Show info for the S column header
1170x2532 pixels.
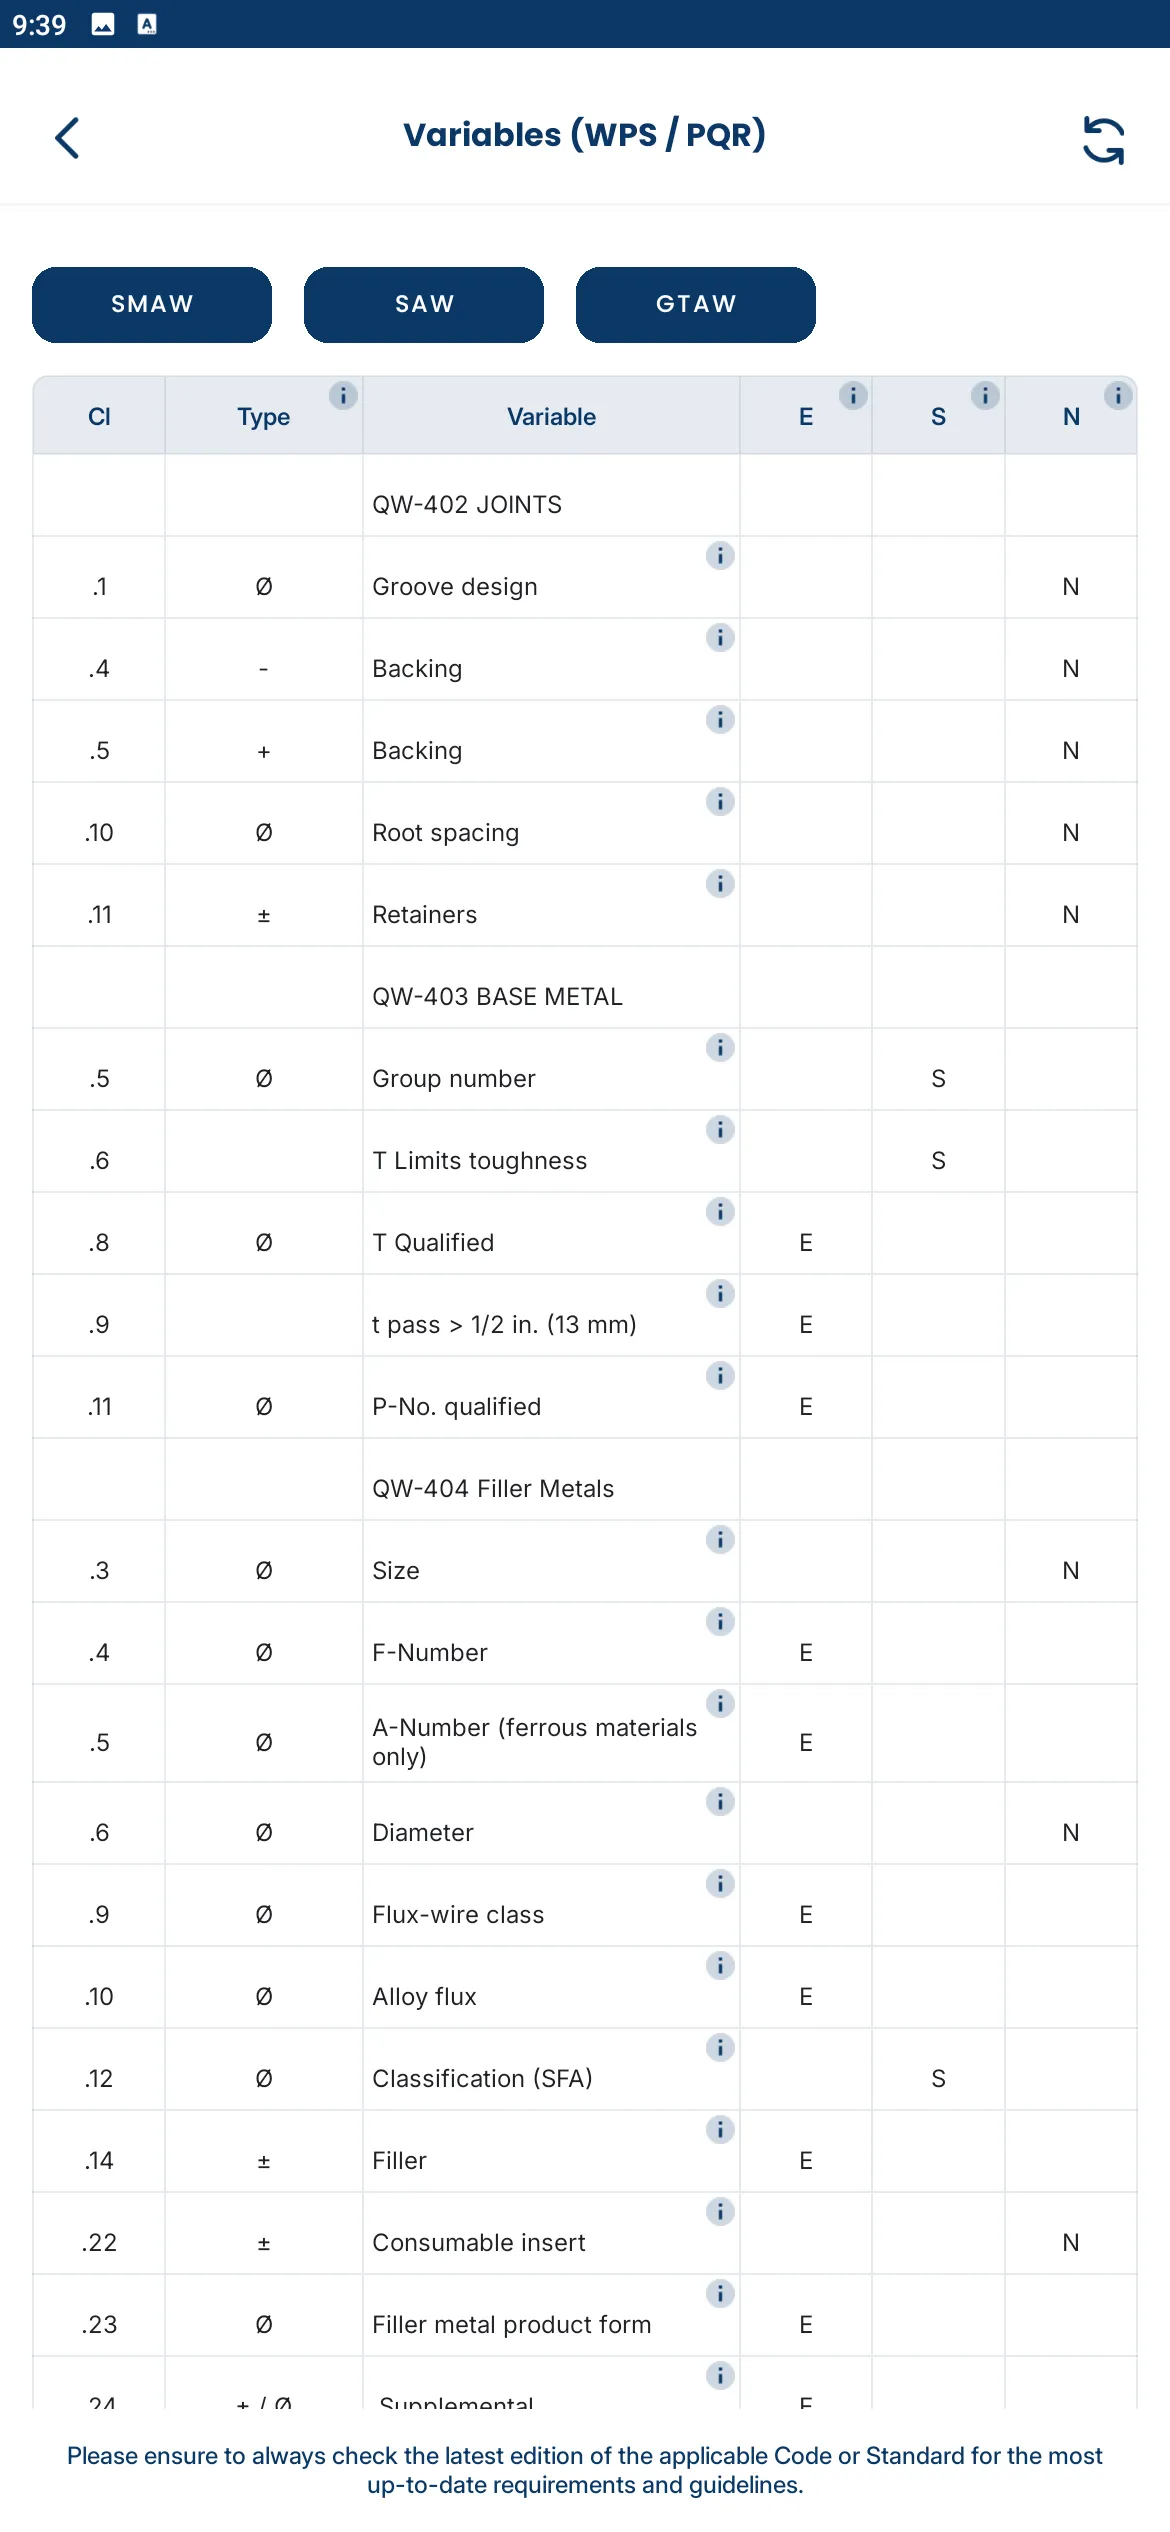(x=985, y=396)
